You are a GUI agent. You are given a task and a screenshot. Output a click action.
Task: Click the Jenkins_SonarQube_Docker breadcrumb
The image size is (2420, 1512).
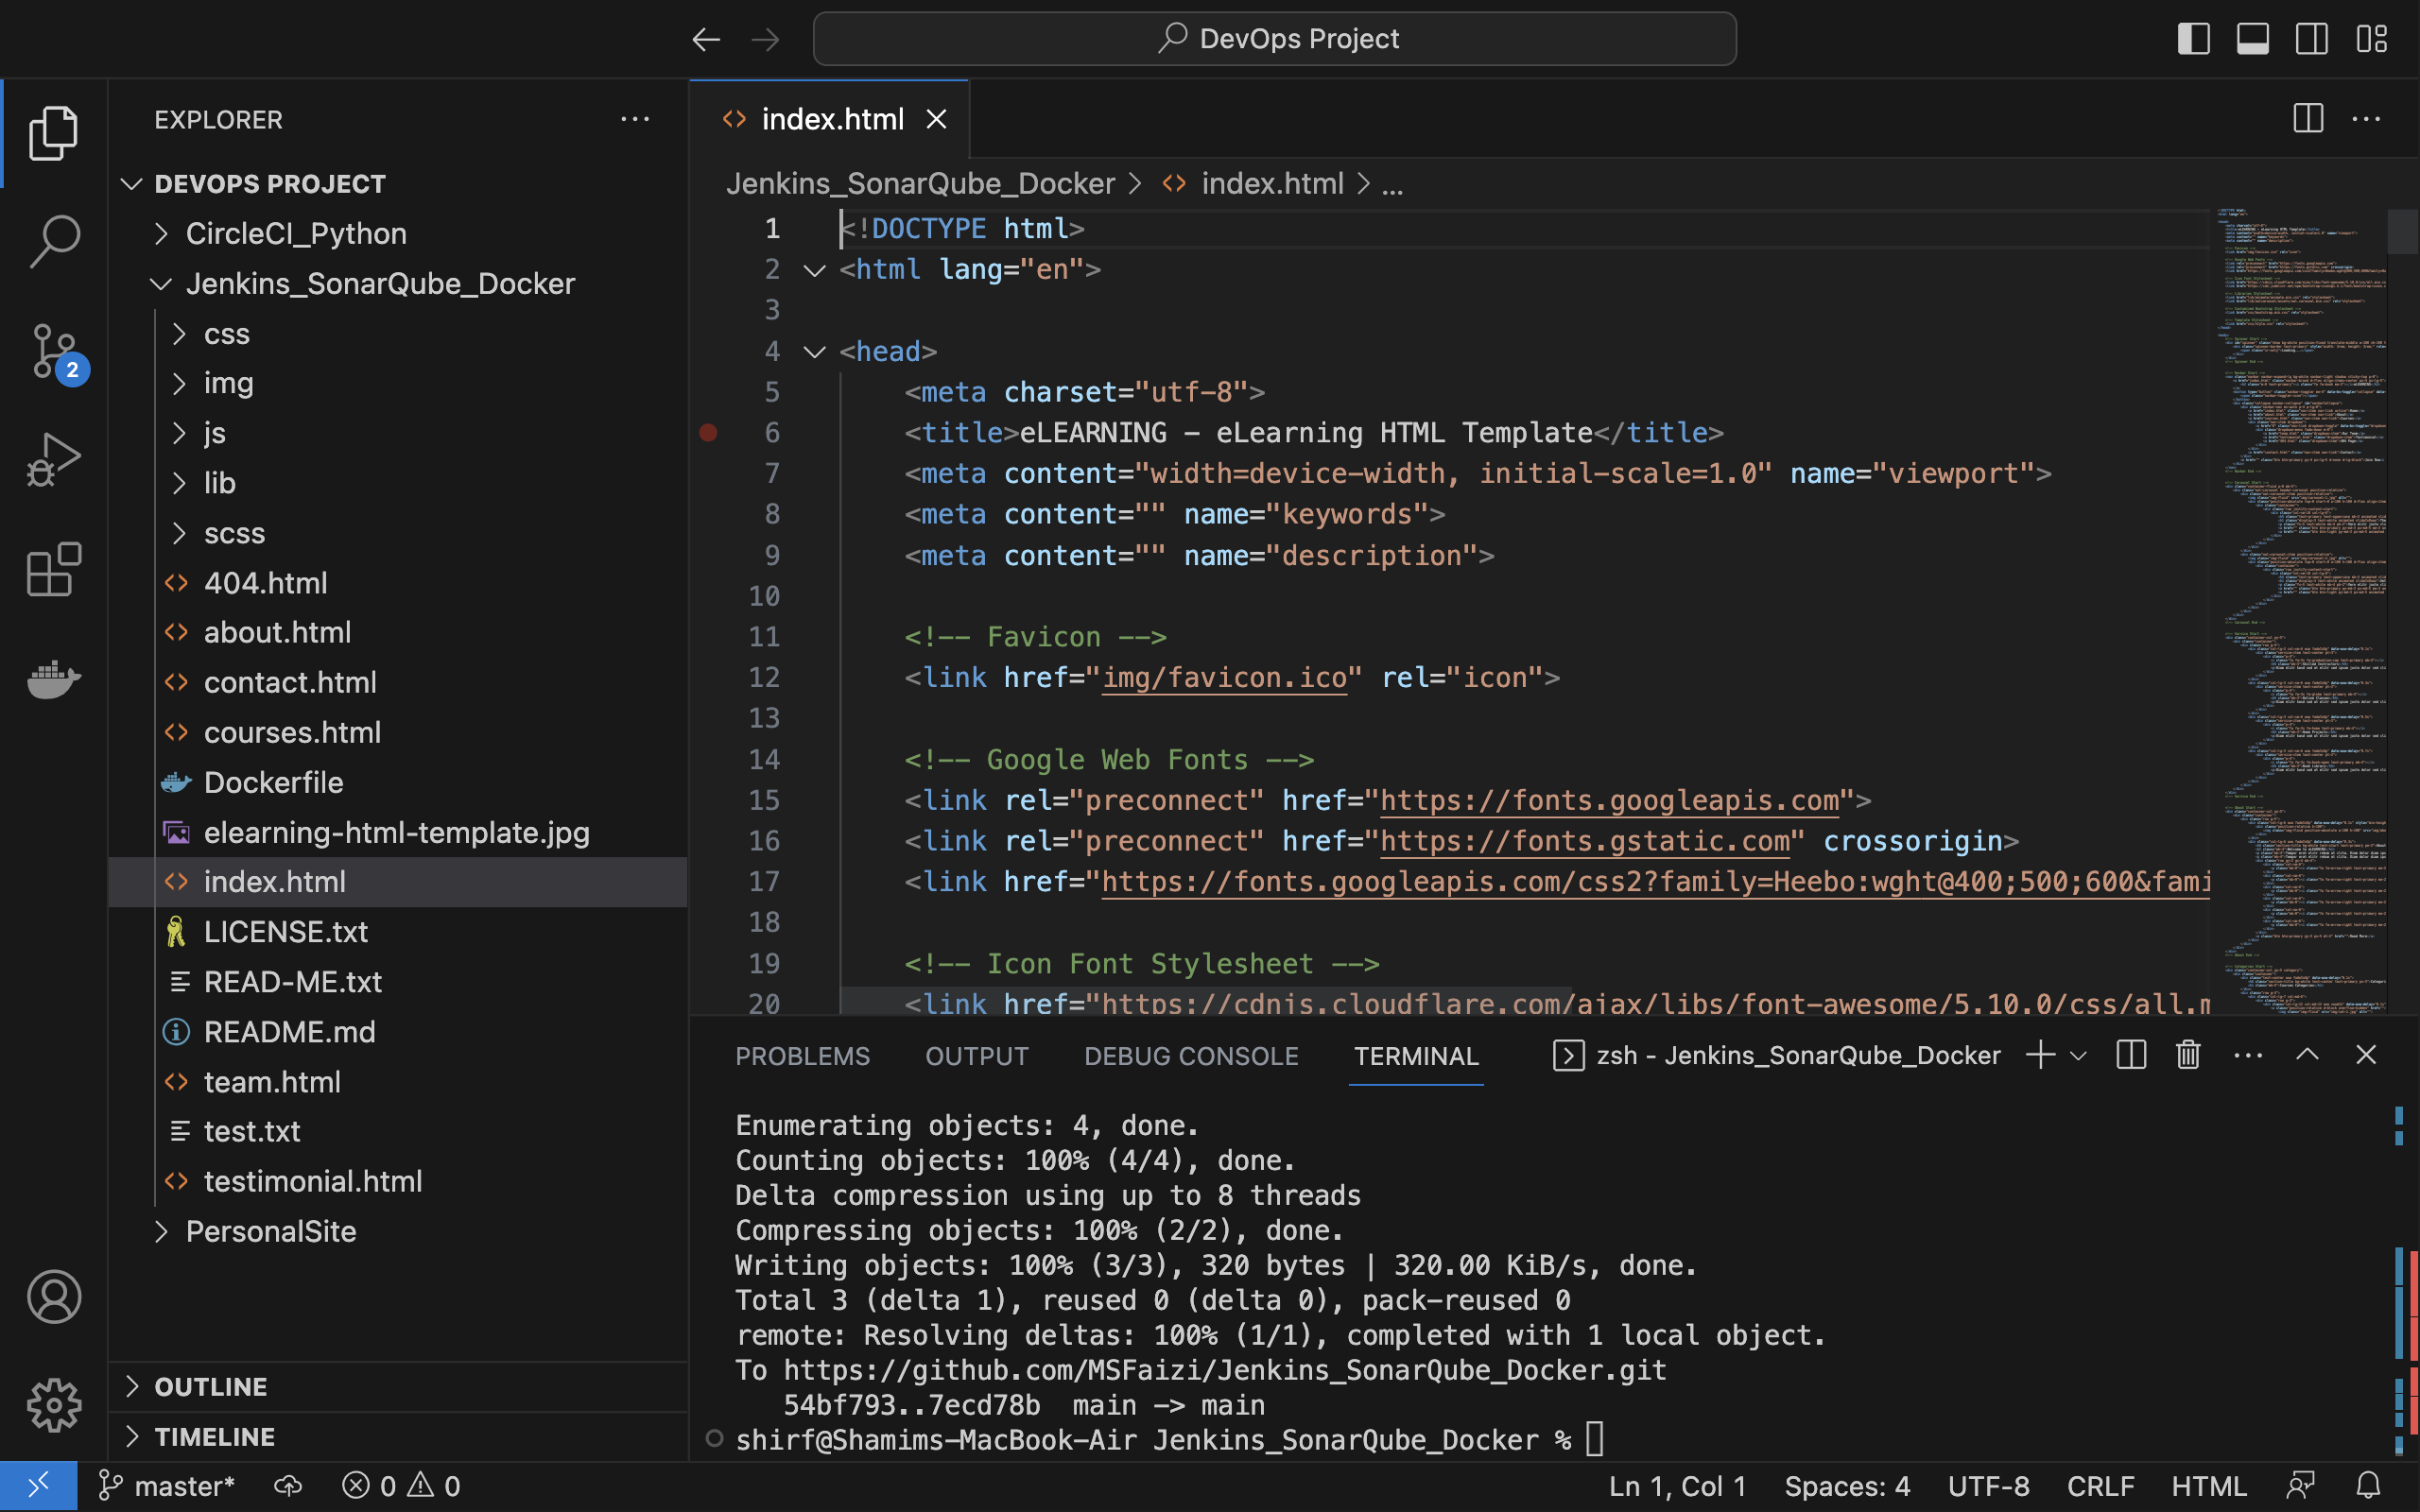(x=920, y=183)
